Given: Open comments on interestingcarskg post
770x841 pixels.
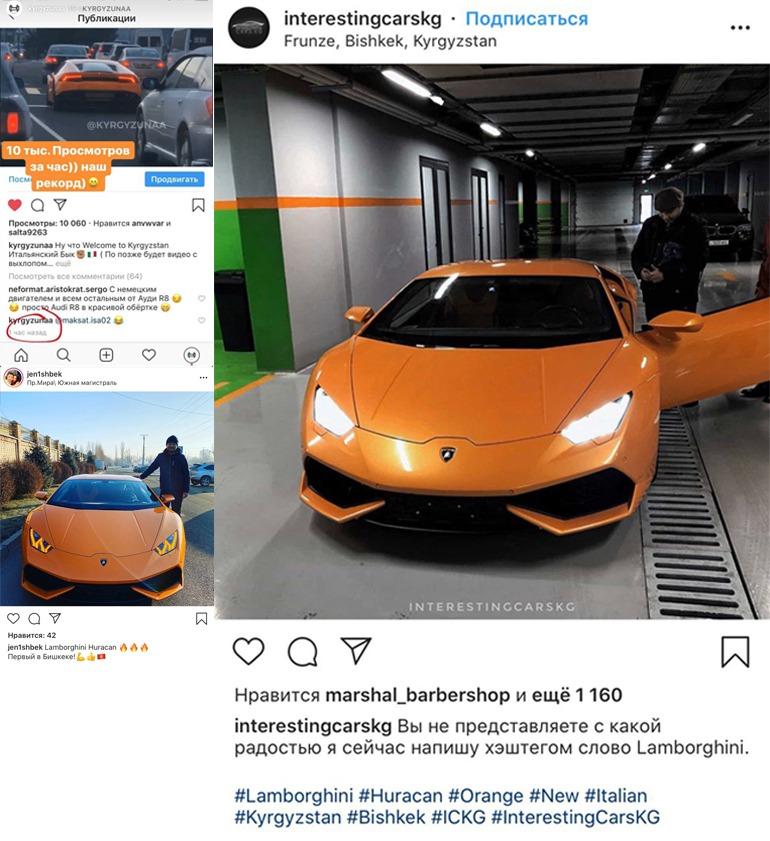Looking at the screenshot, I should click(x=303, y=651).
